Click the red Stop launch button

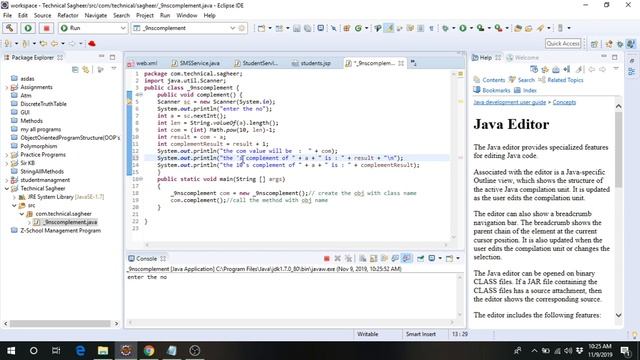[x=47, y=28]
